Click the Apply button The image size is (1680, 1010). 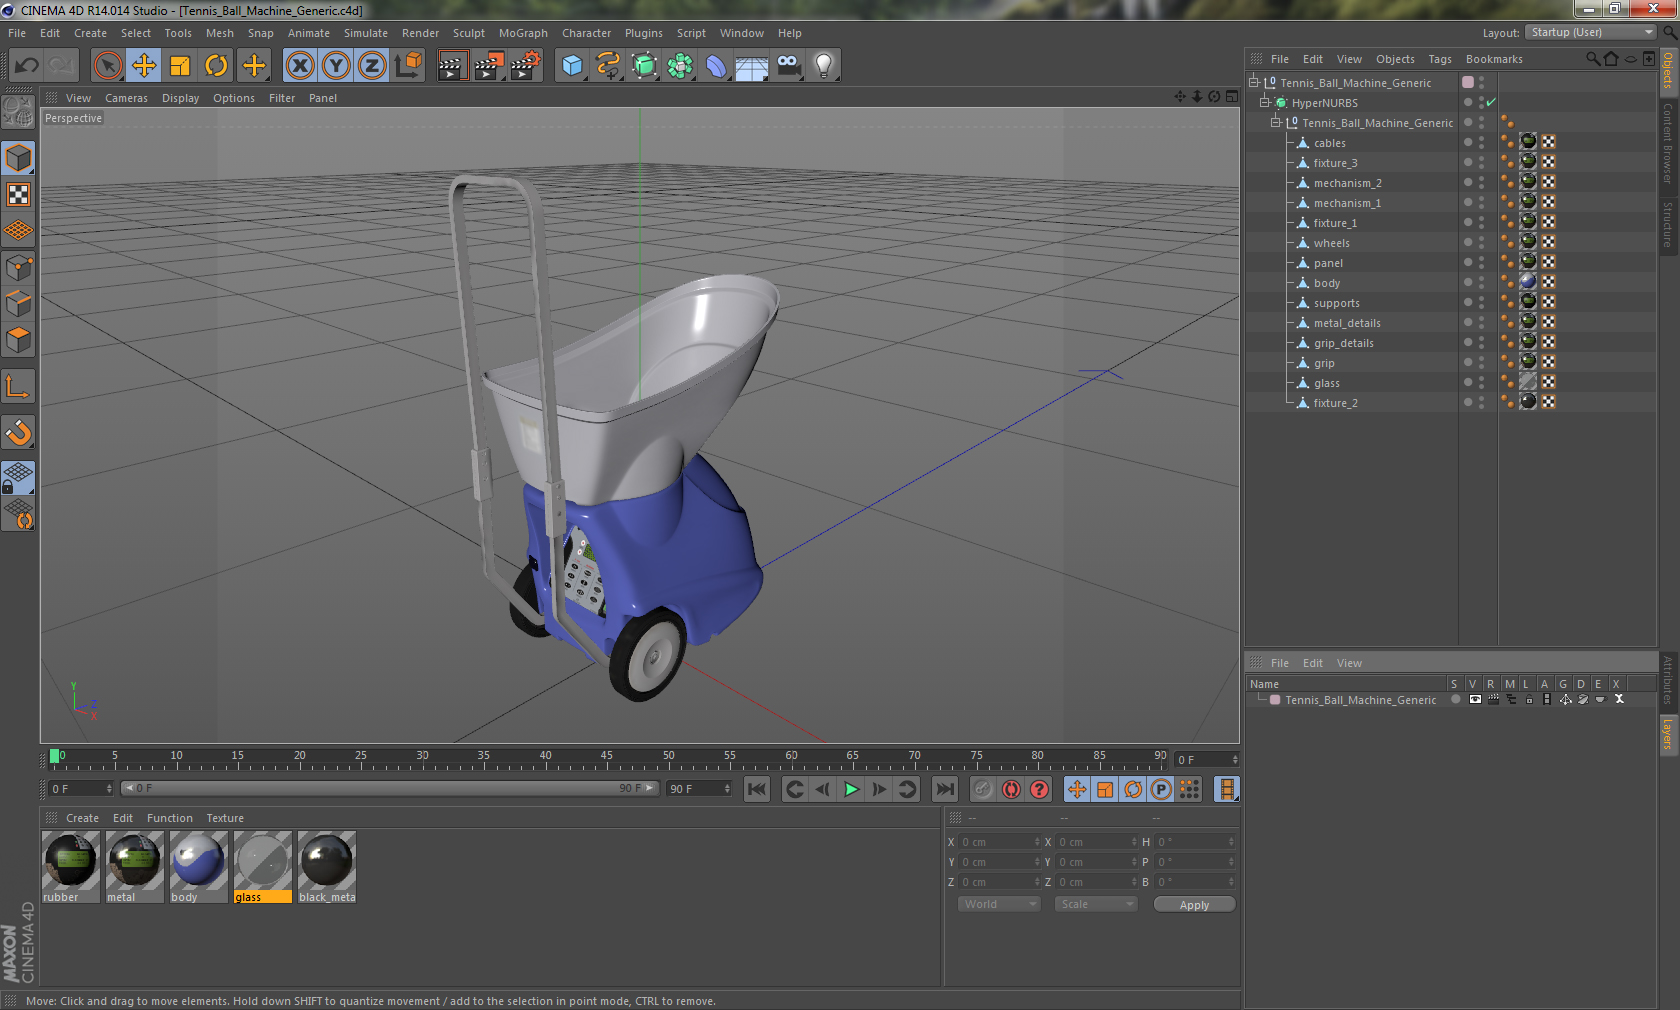(x=1194, y=904)
